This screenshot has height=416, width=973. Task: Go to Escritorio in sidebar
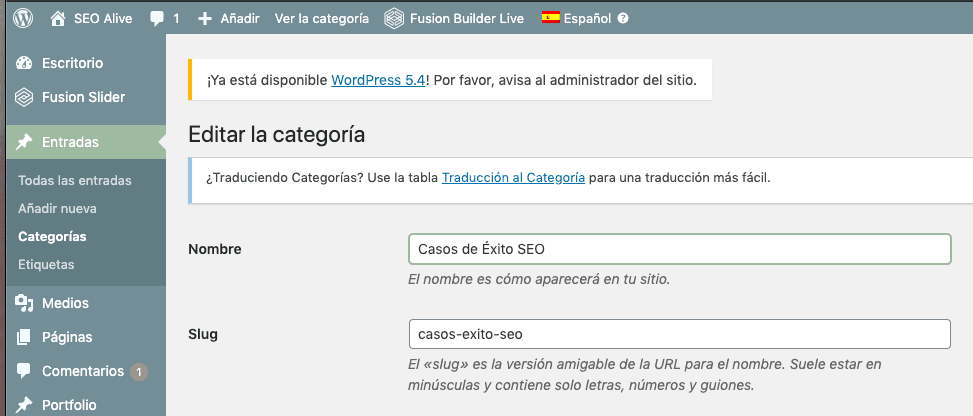point(73,63)
